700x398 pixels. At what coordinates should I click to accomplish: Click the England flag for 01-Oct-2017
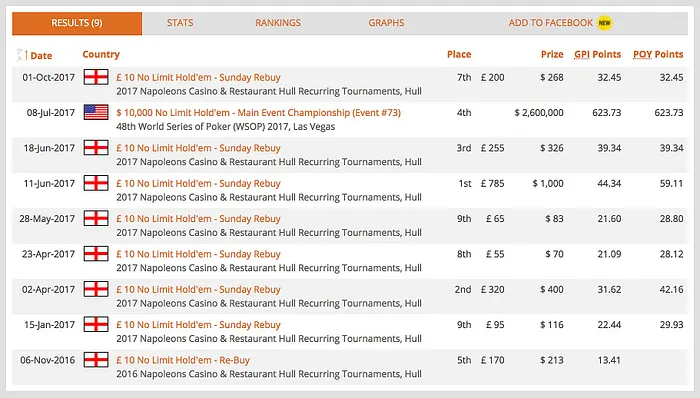[x=96, y=77]
